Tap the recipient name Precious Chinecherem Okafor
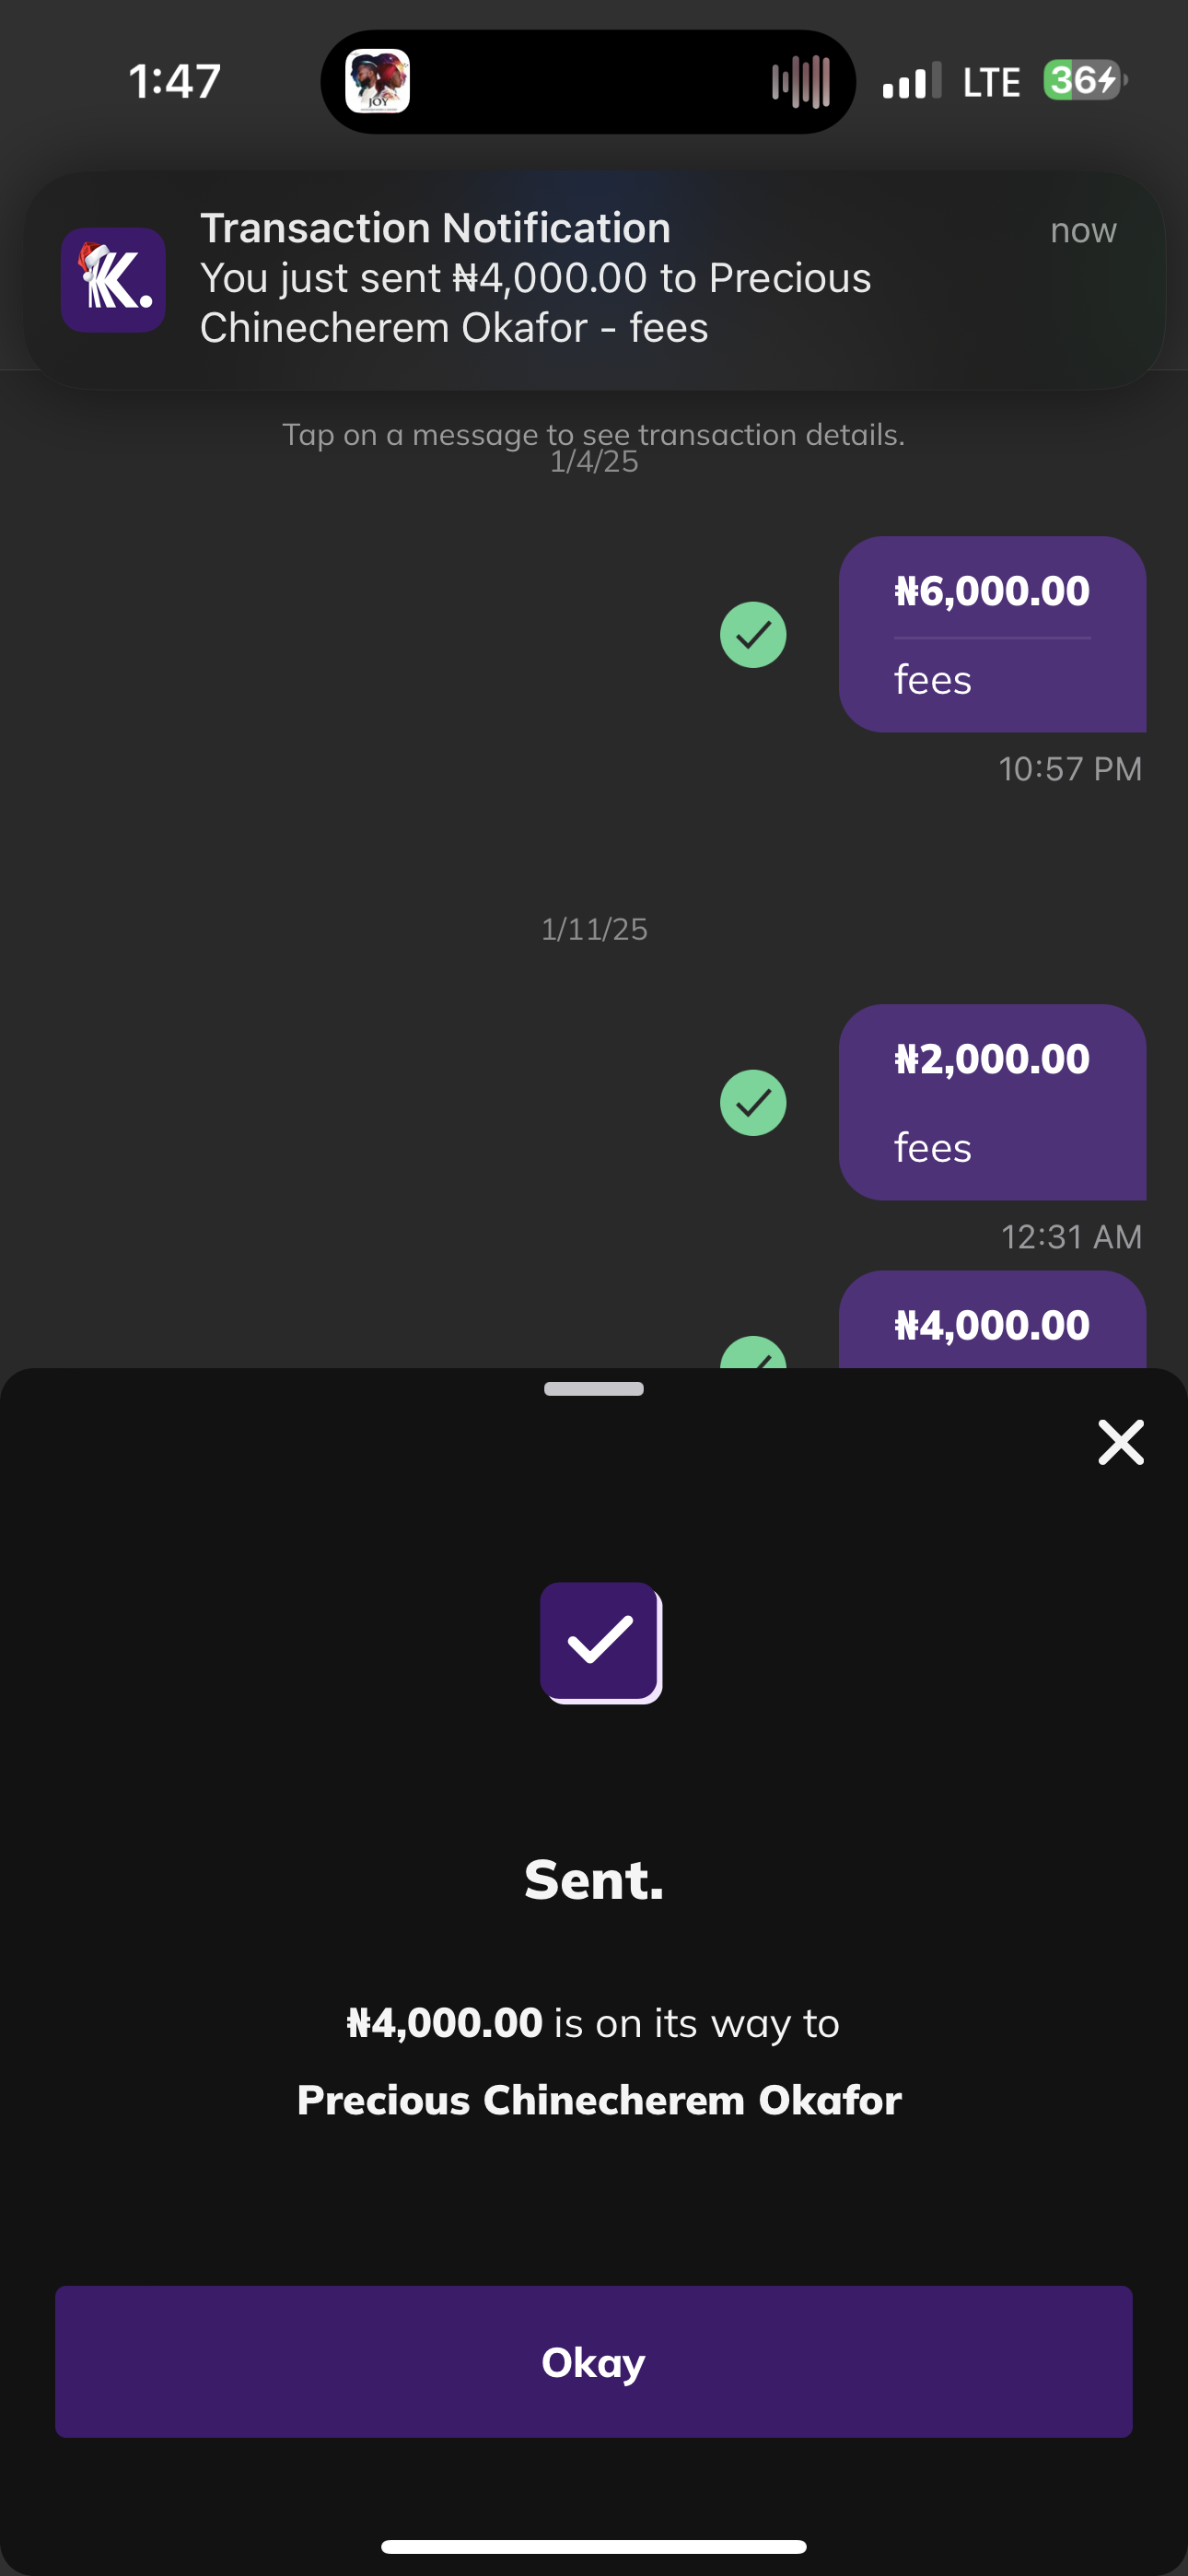Viewport: 1188px width, 2576px height. (x=598, y=2100)
